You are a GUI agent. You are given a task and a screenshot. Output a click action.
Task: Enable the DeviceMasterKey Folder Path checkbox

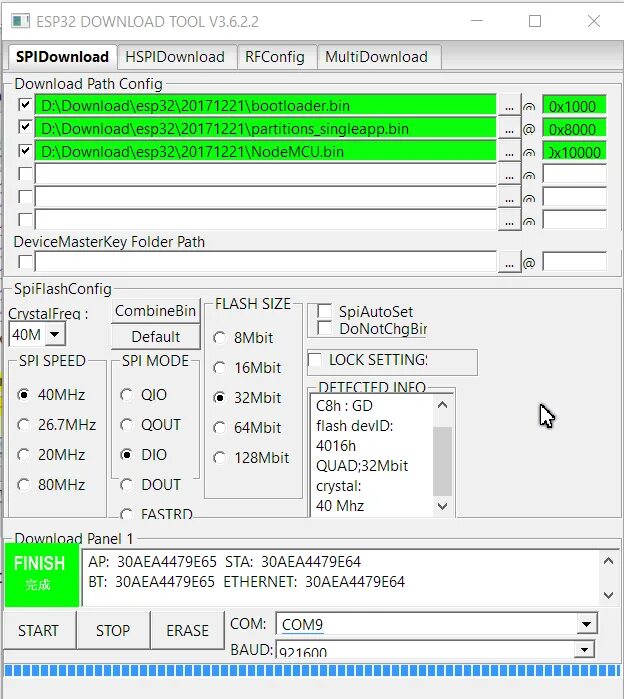[25, 262]
